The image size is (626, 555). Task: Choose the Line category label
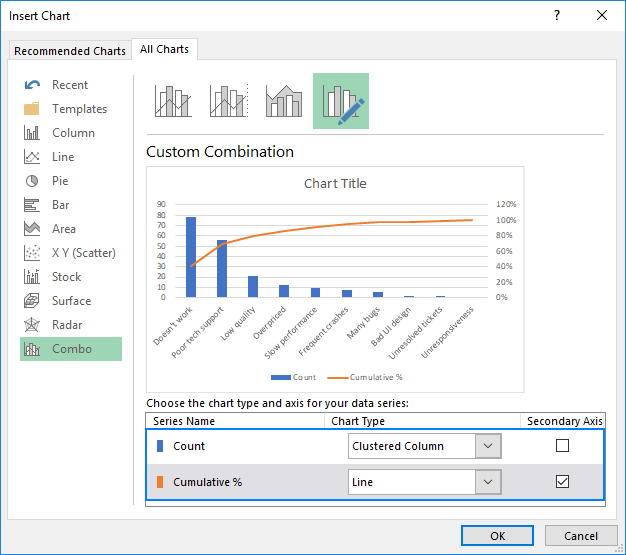(x=63, y=157)
